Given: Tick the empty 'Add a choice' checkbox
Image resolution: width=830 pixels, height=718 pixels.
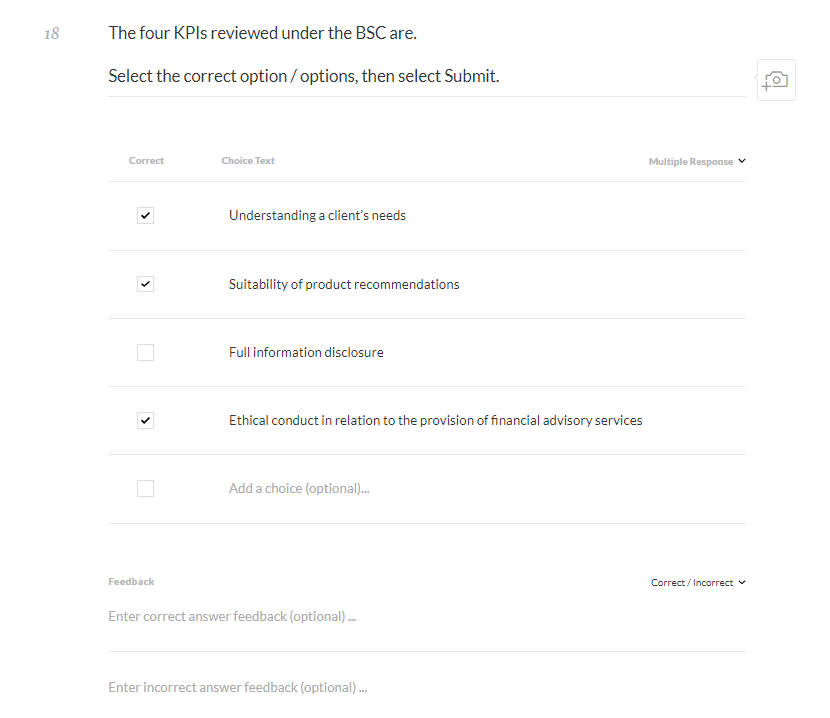Looking at the screenshot, I should (x=146, y=488).
